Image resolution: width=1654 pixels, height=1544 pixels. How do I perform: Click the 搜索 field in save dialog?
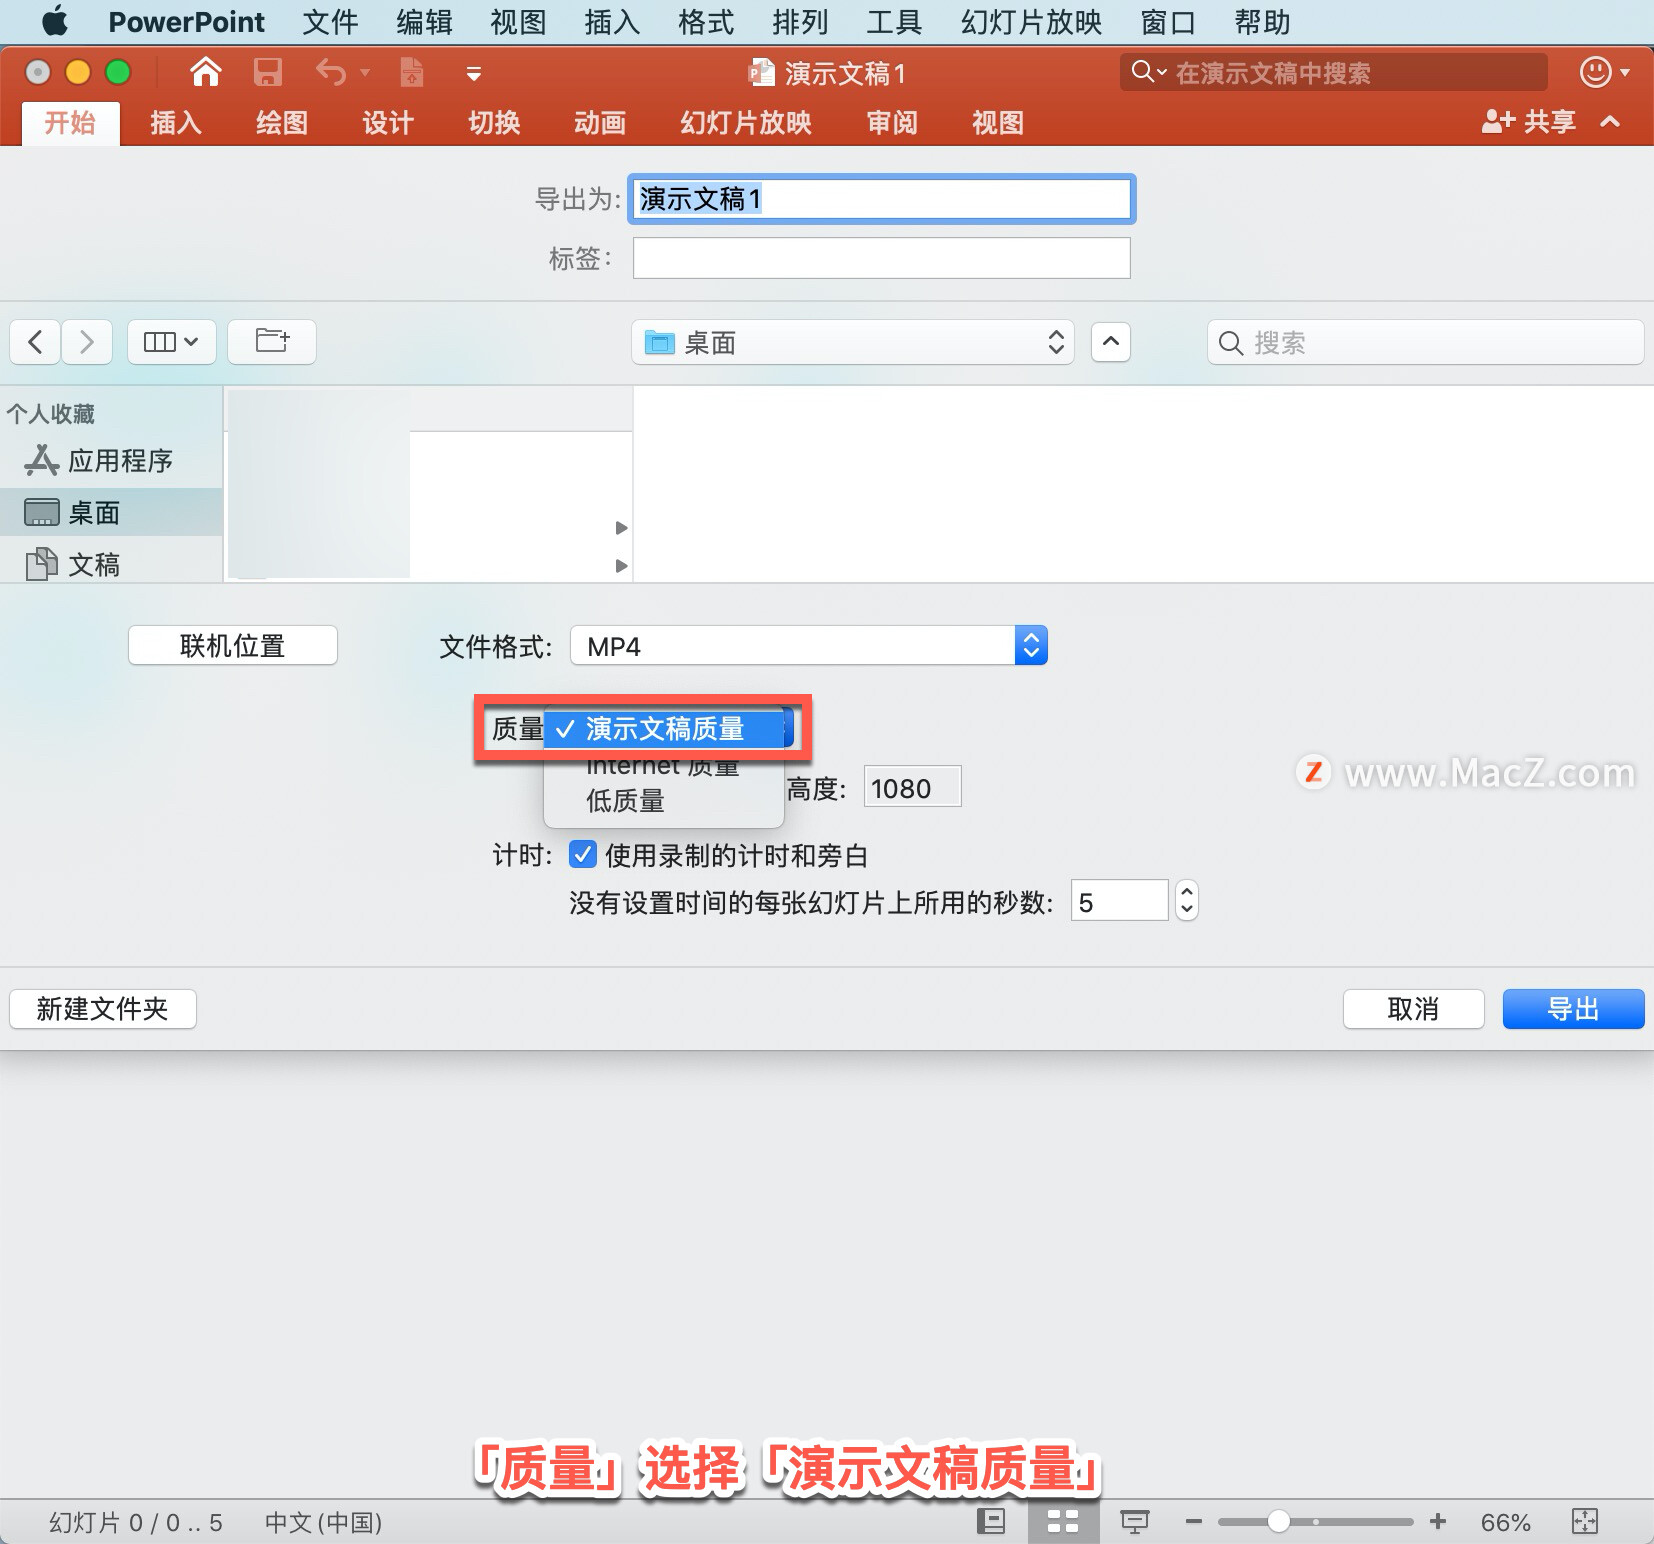(1426, 343)
